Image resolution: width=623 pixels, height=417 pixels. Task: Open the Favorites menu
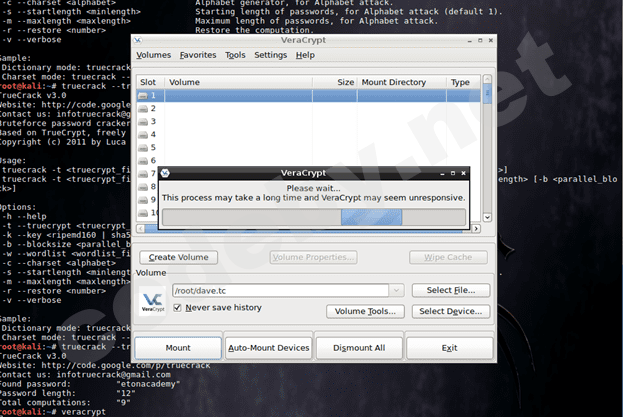coord(198,55)
